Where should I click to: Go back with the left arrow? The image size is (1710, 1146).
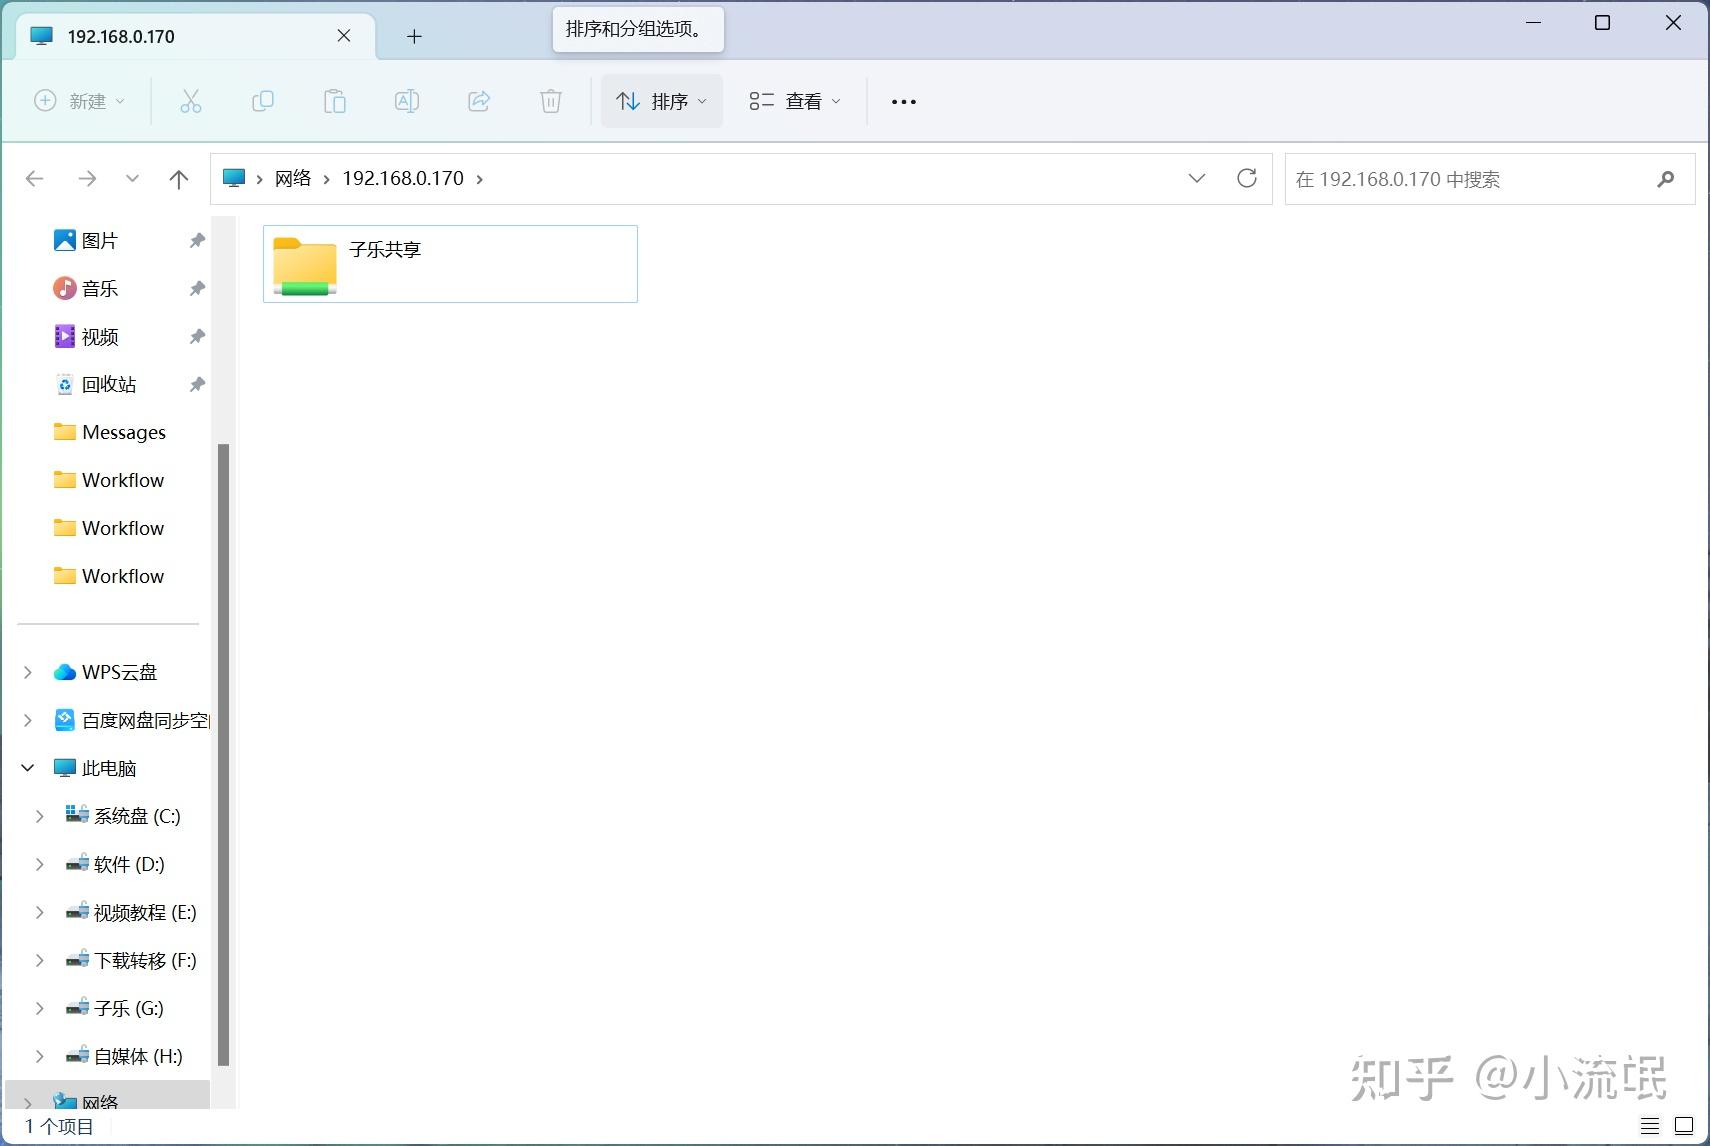coord(35,179)
